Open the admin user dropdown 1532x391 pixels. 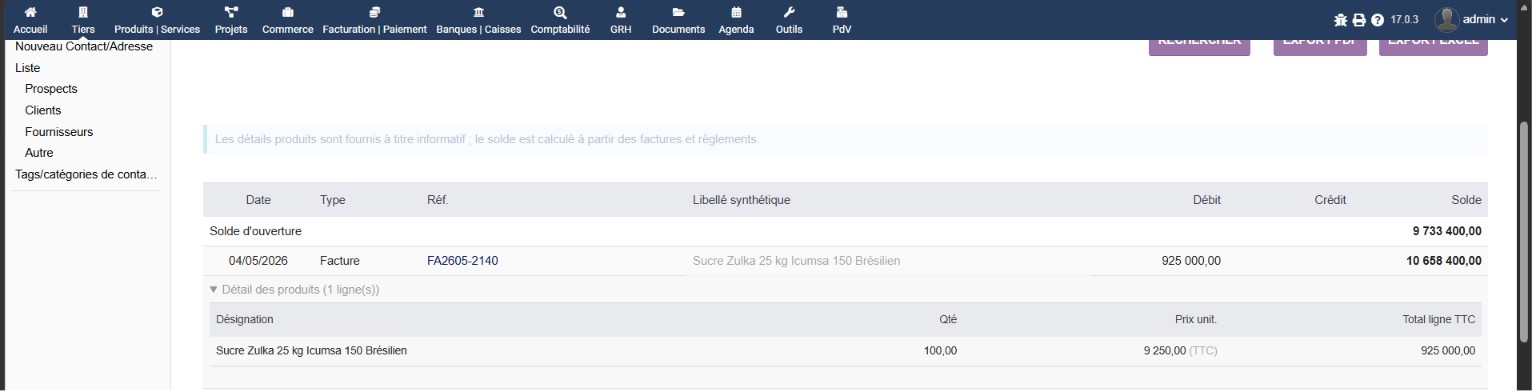coord(1471,19)
